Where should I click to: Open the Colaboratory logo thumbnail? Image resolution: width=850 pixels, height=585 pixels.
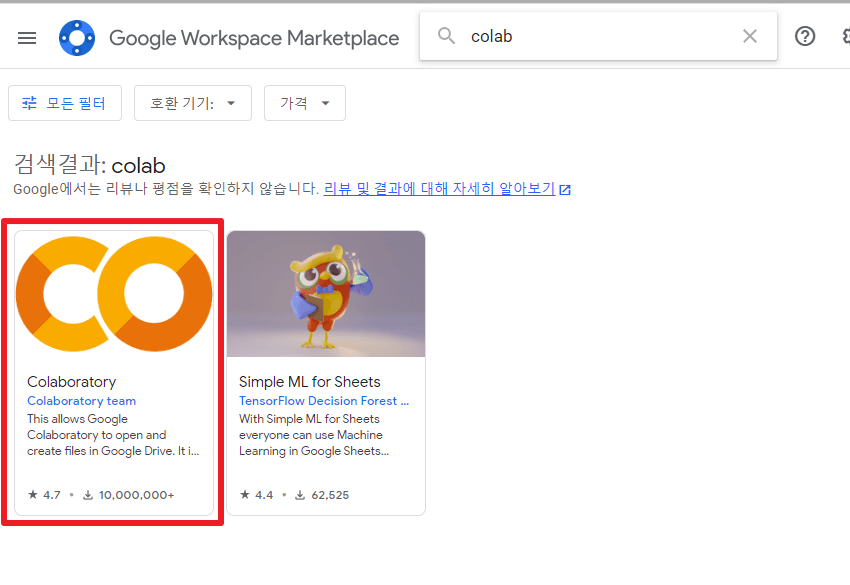[x=114, y=294]
